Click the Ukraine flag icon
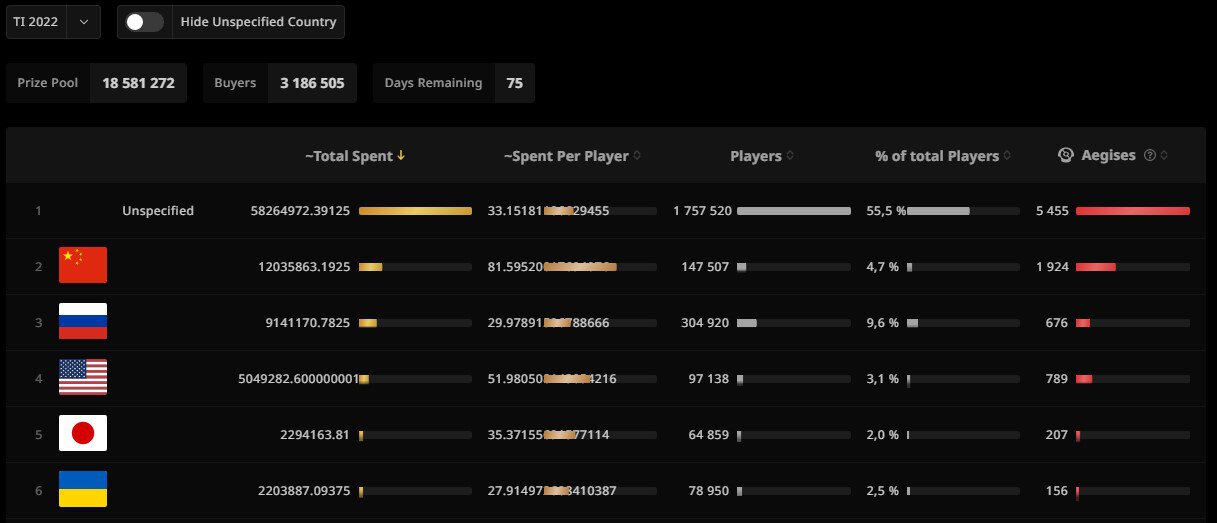The width and height of the screenshot is (1217, 523). 83,490
